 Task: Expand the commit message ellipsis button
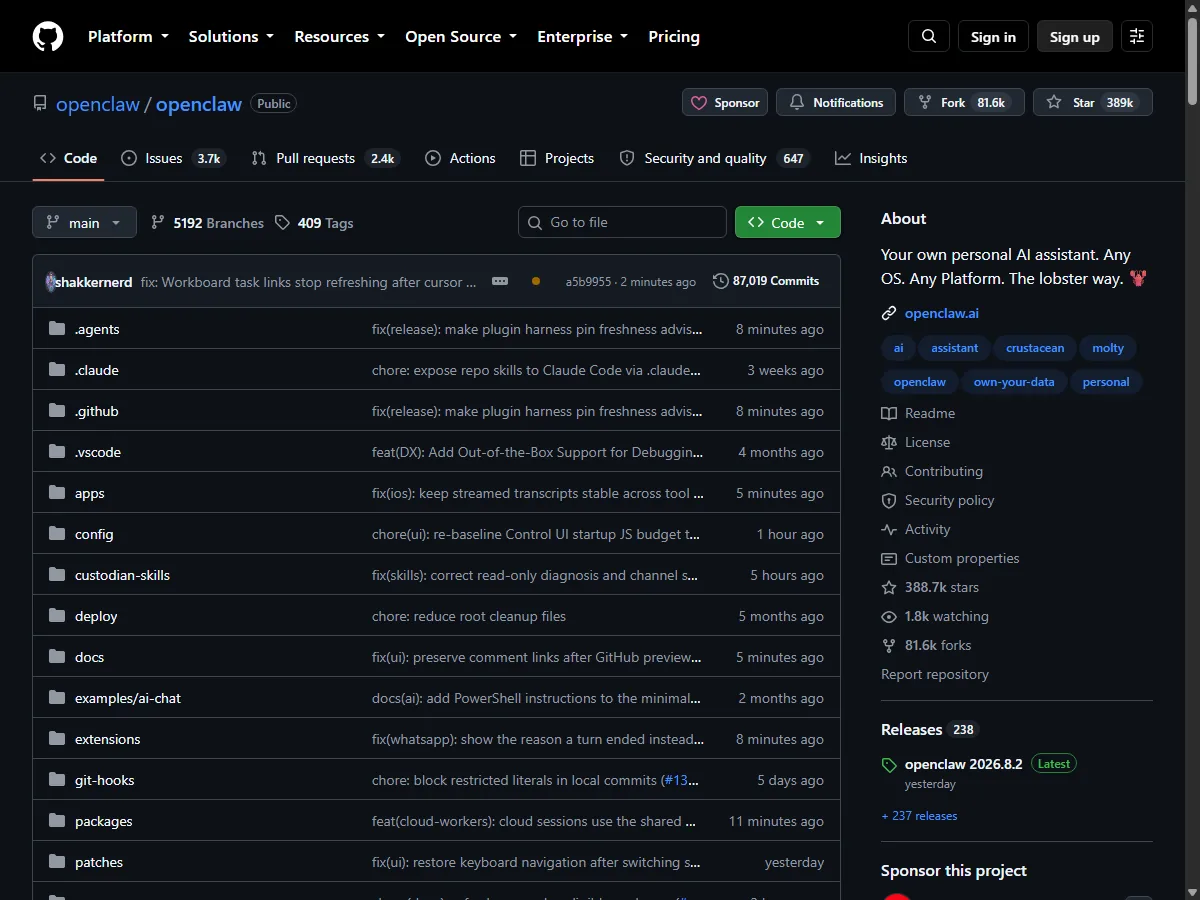click(500, 282)
